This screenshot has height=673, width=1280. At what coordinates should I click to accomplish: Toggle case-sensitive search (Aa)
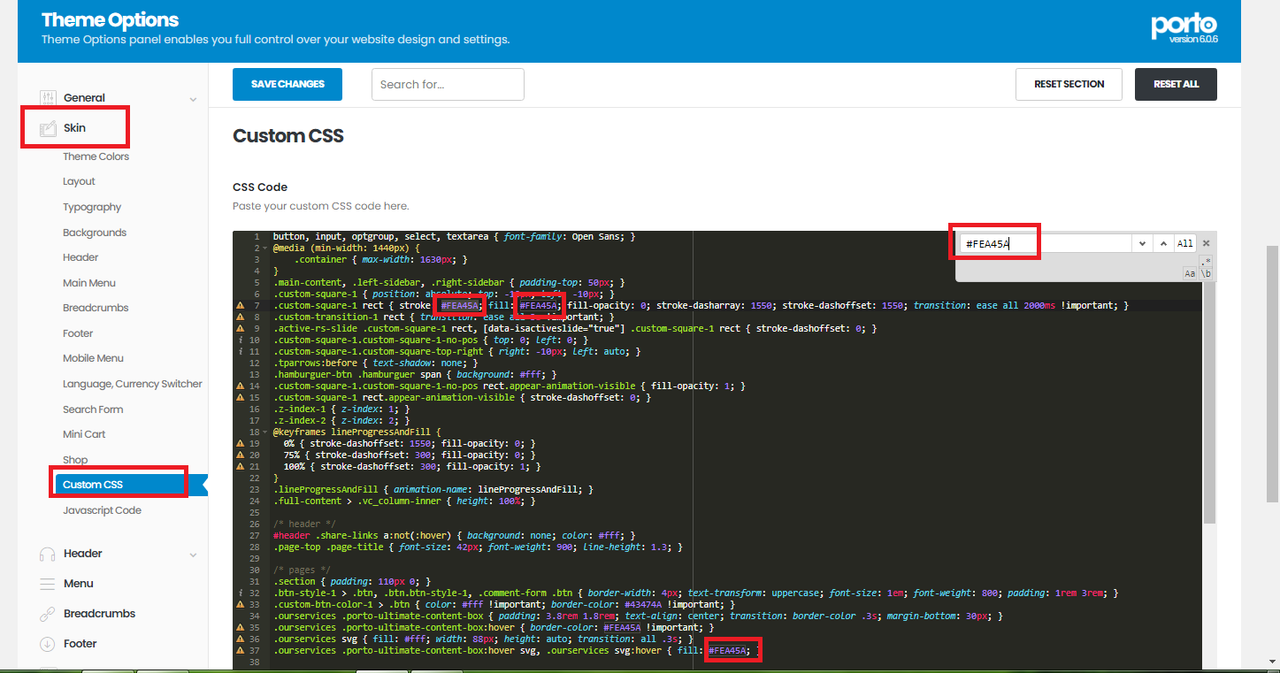pos(1189,273)
